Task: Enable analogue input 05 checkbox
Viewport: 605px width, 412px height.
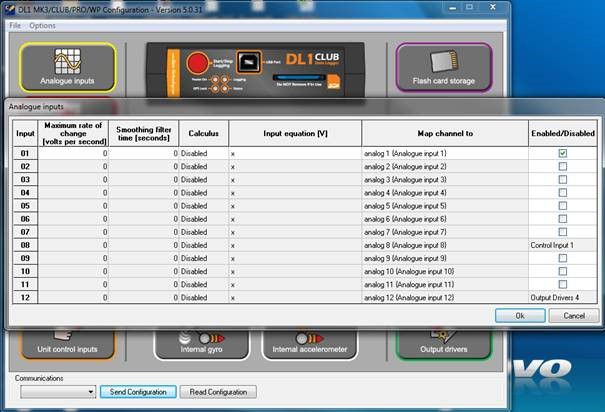Action: (563, 206)
